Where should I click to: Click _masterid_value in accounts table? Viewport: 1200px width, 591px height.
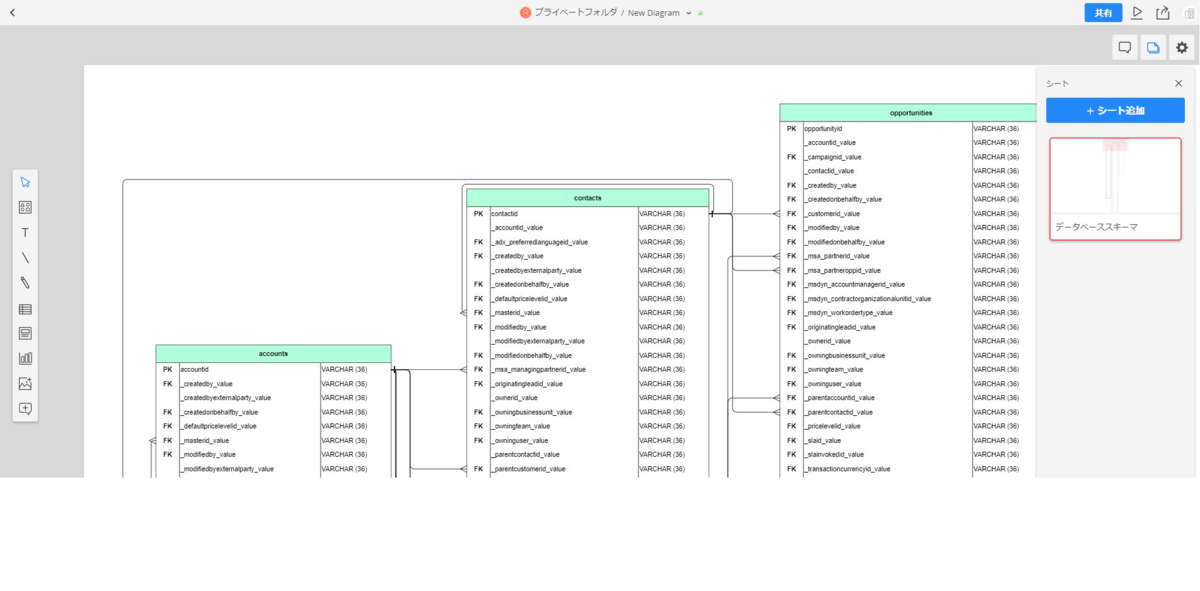[x=204, y=441]
